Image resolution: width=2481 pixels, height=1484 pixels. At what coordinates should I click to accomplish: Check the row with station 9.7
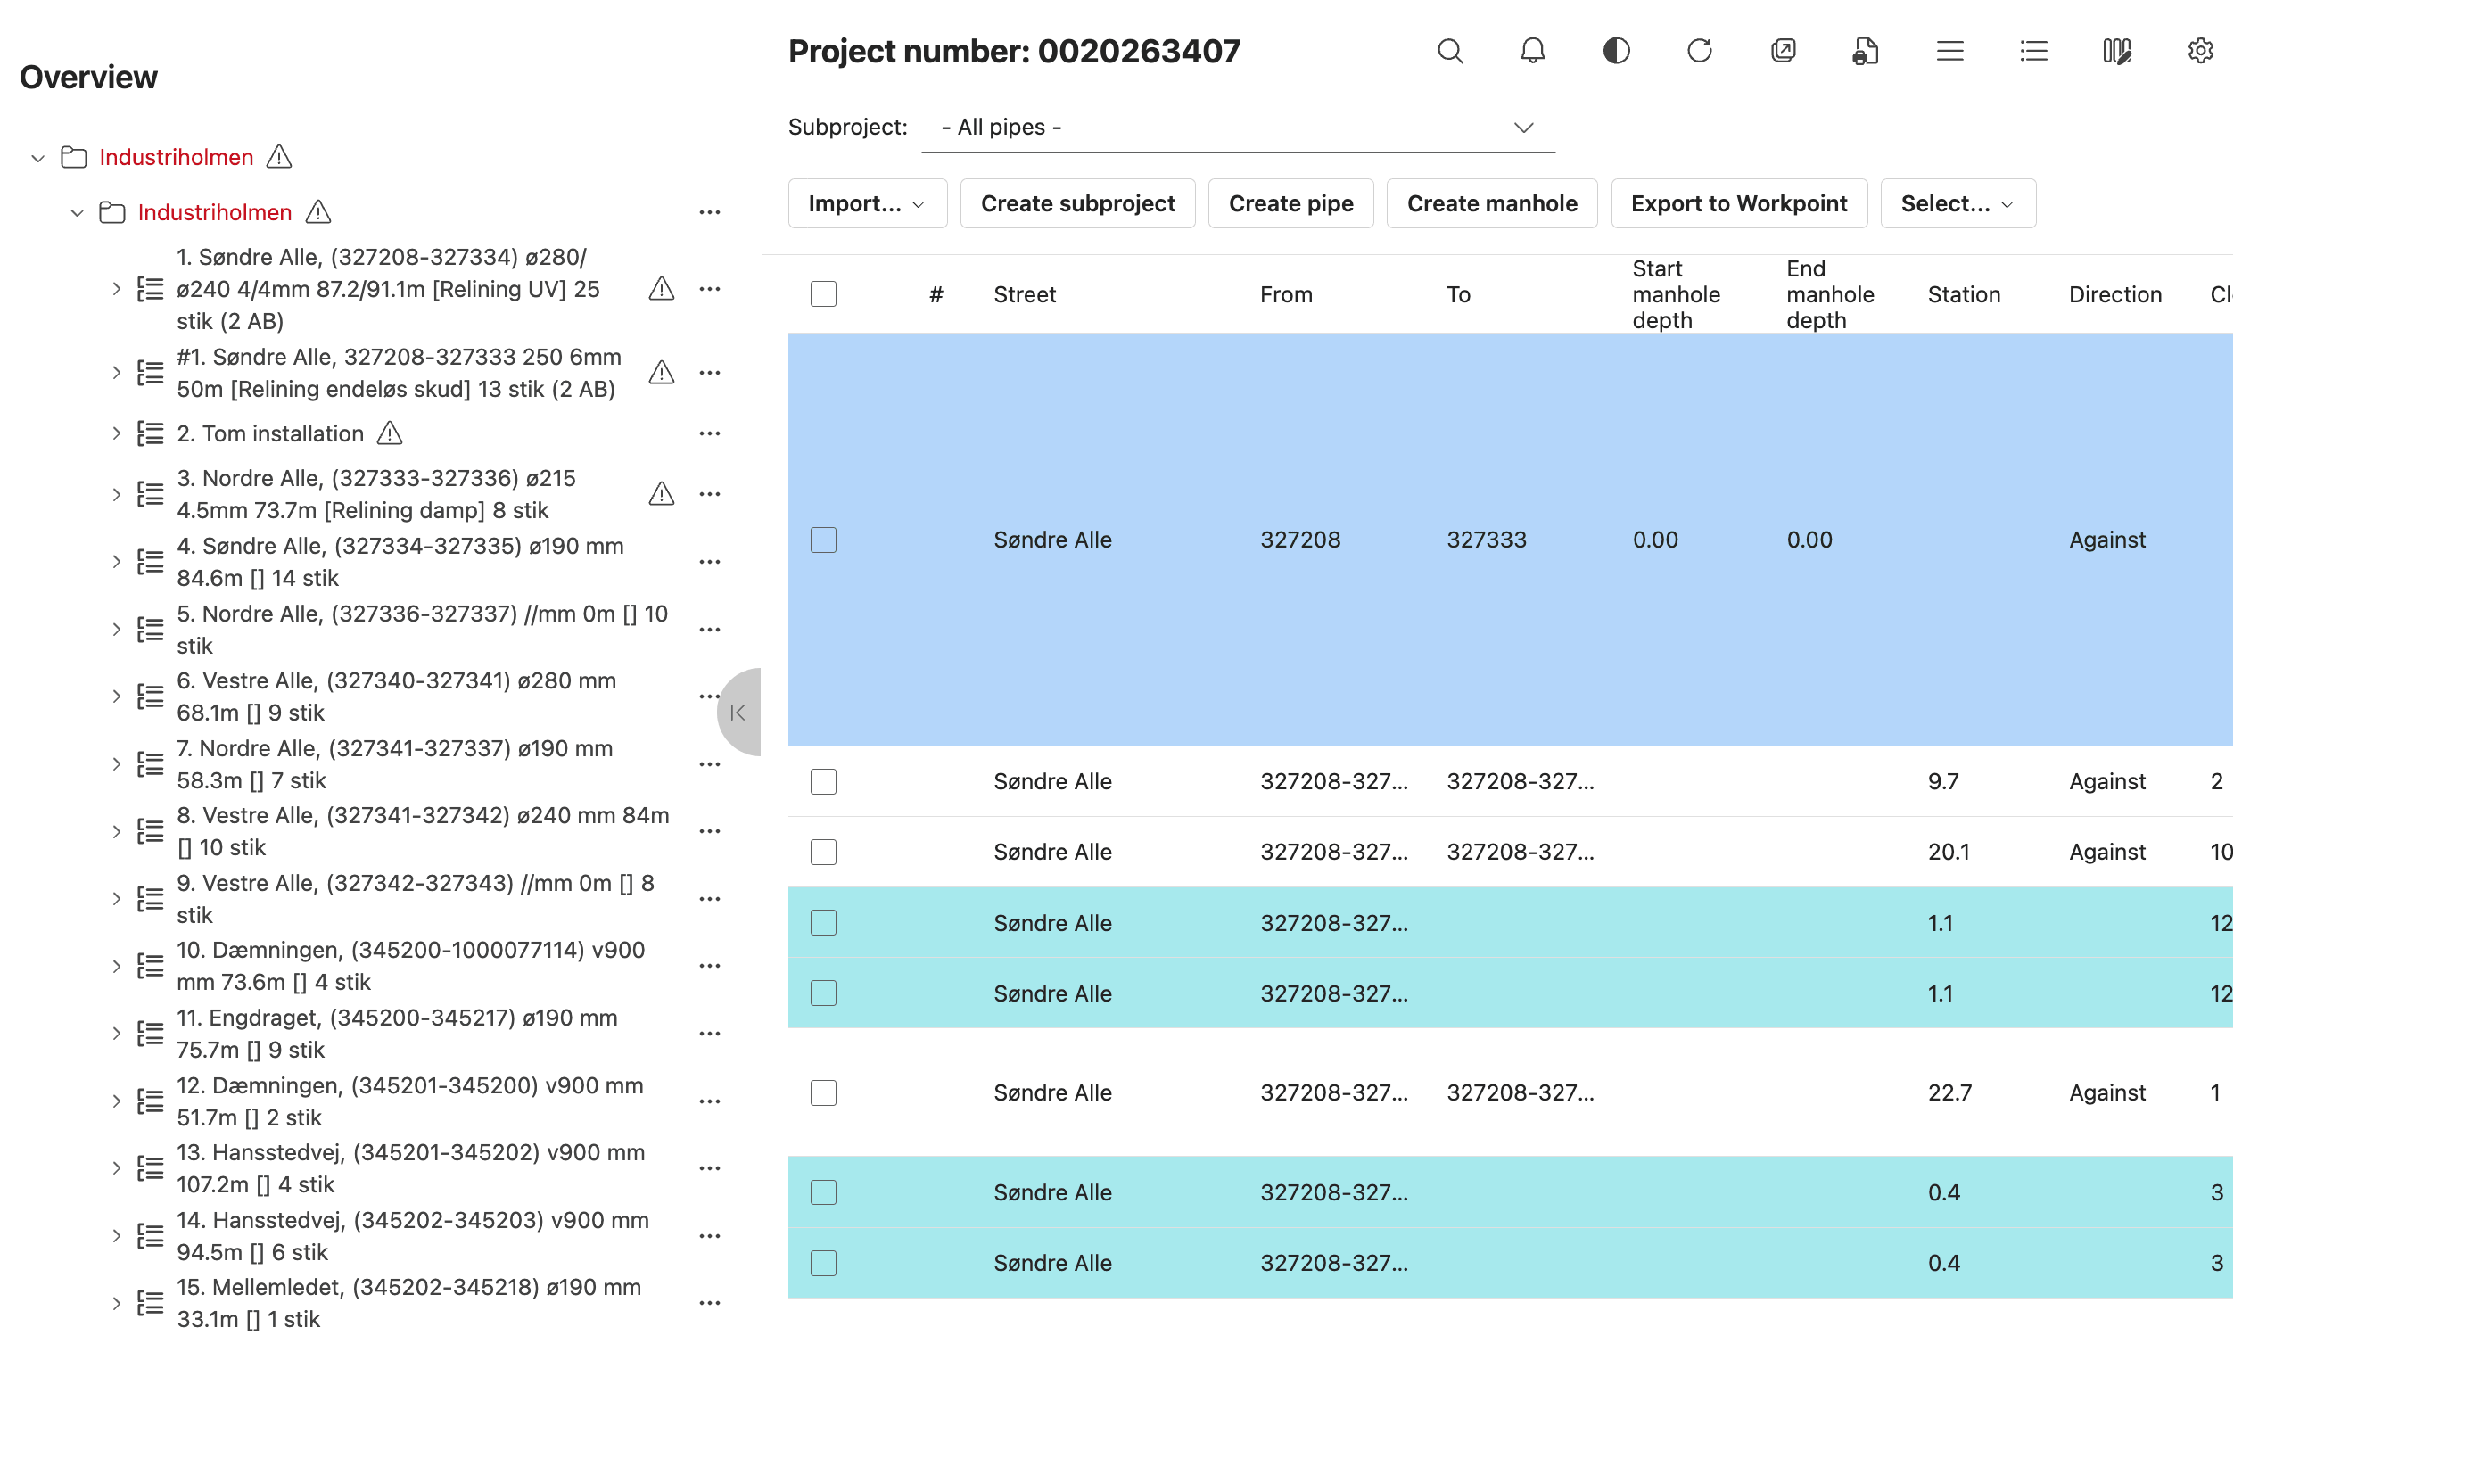click(x=823, y=781)
